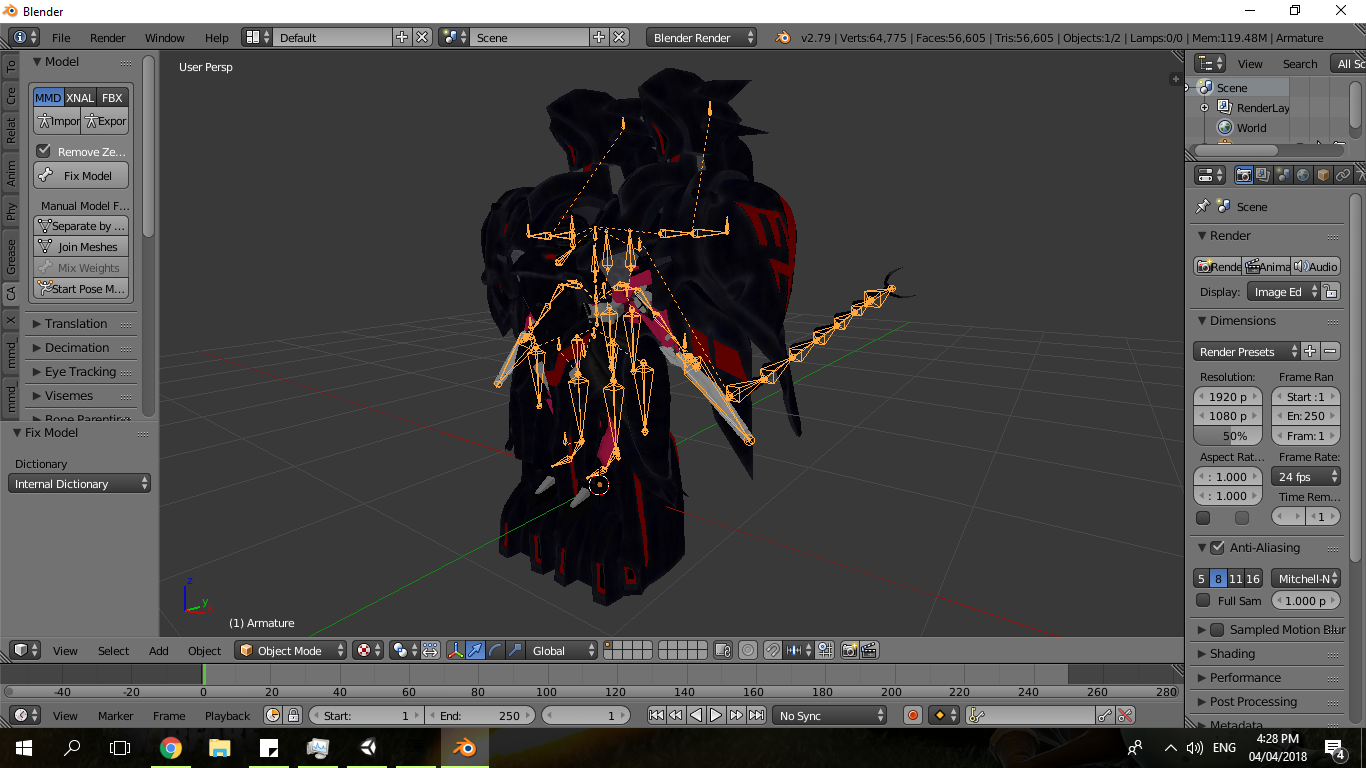1366x768 pixels.
Task: Open the pivot point menu
Action: [404, 650]
